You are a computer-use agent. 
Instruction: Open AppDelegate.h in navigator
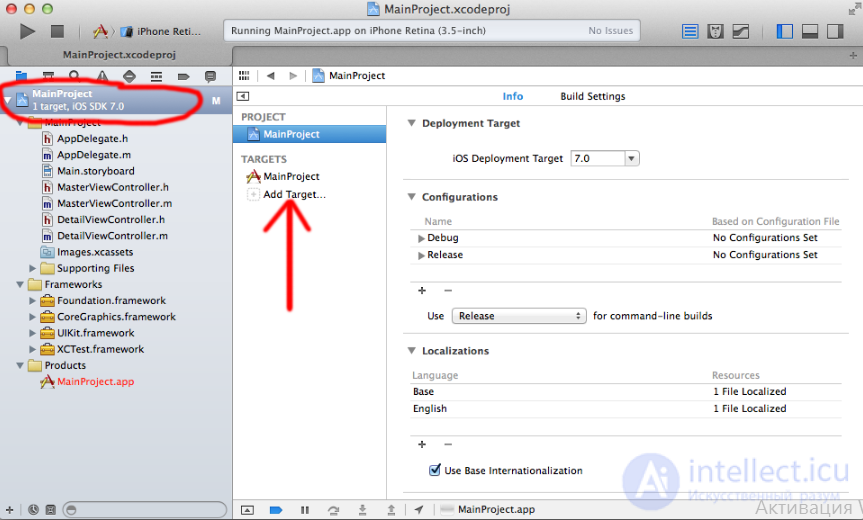(x=92, y=139)
